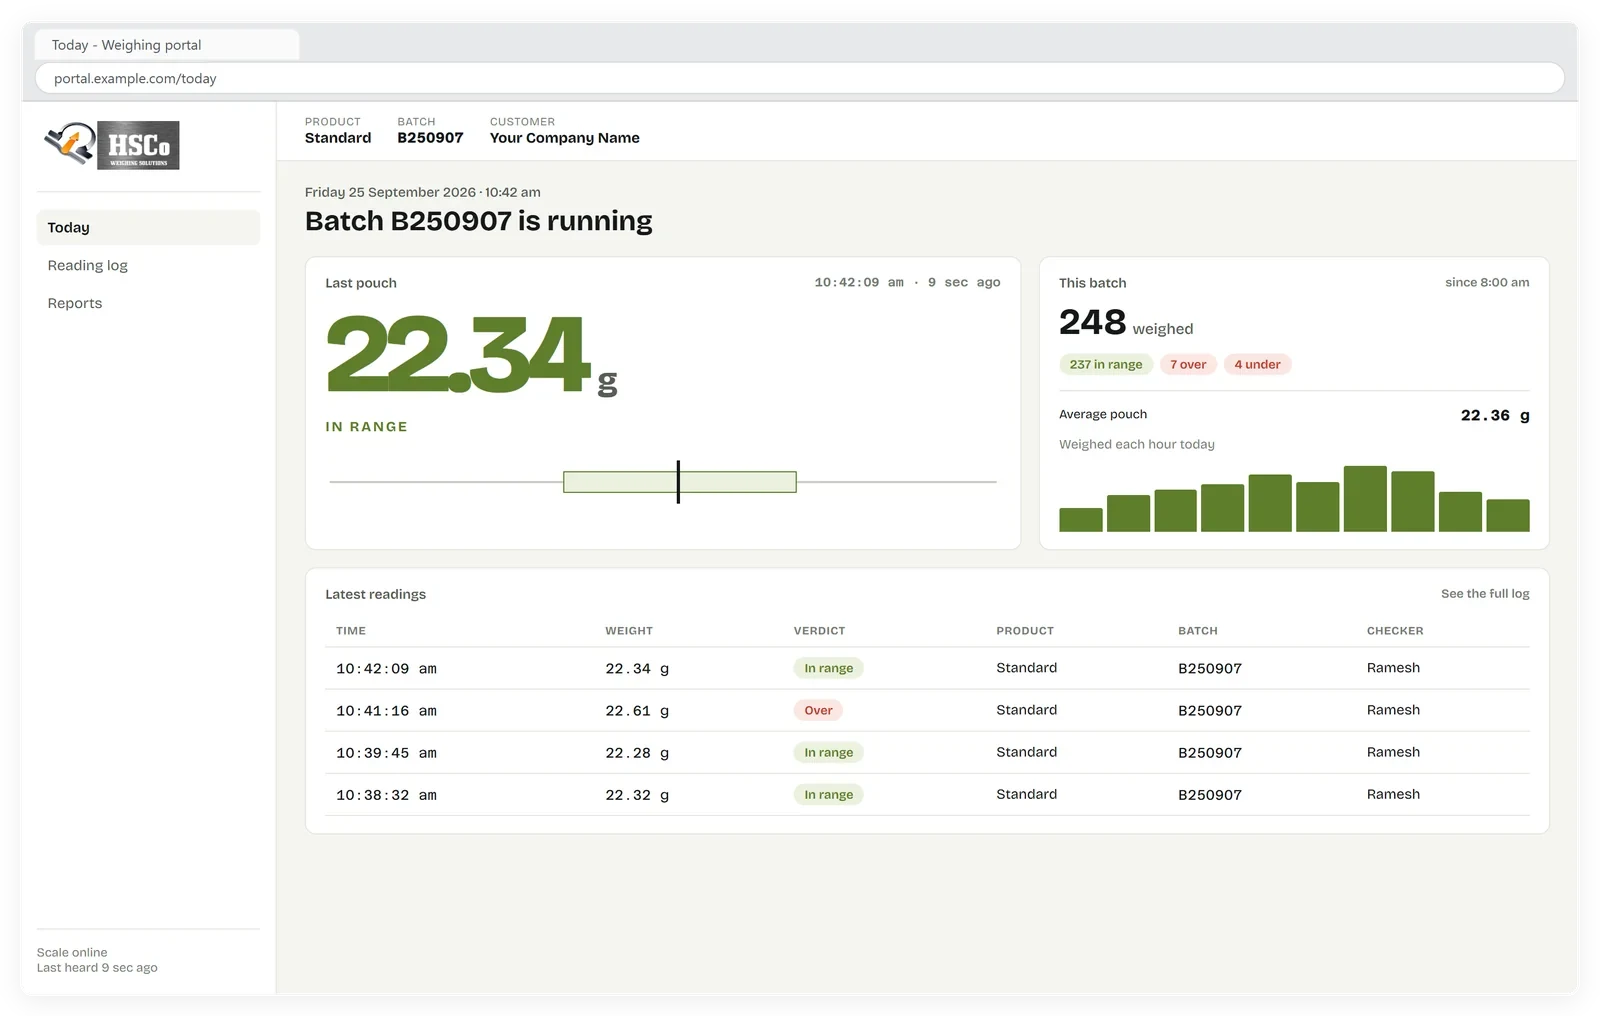Click the Over verdict badge
Screen dimensions: 1600x1016
click(x=818, y=710)
